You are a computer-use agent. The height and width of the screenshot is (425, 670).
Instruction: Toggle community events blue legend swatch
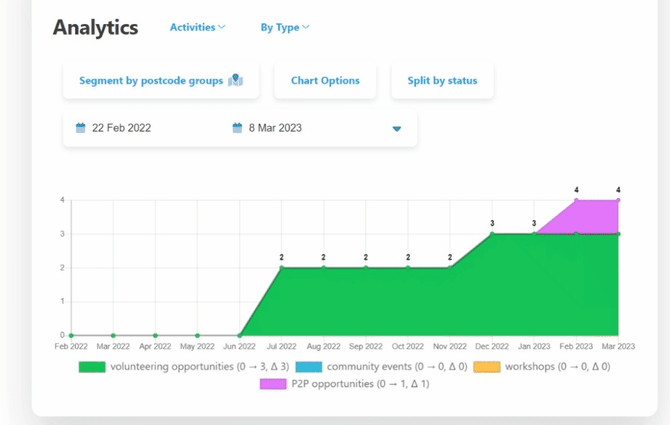click(309, 367)
